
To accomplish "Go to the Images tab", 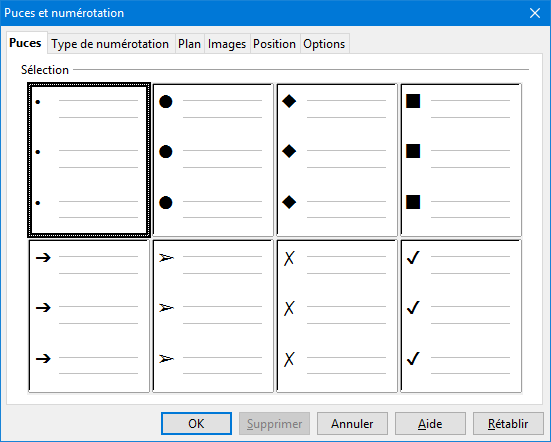I will click(227, 44).
